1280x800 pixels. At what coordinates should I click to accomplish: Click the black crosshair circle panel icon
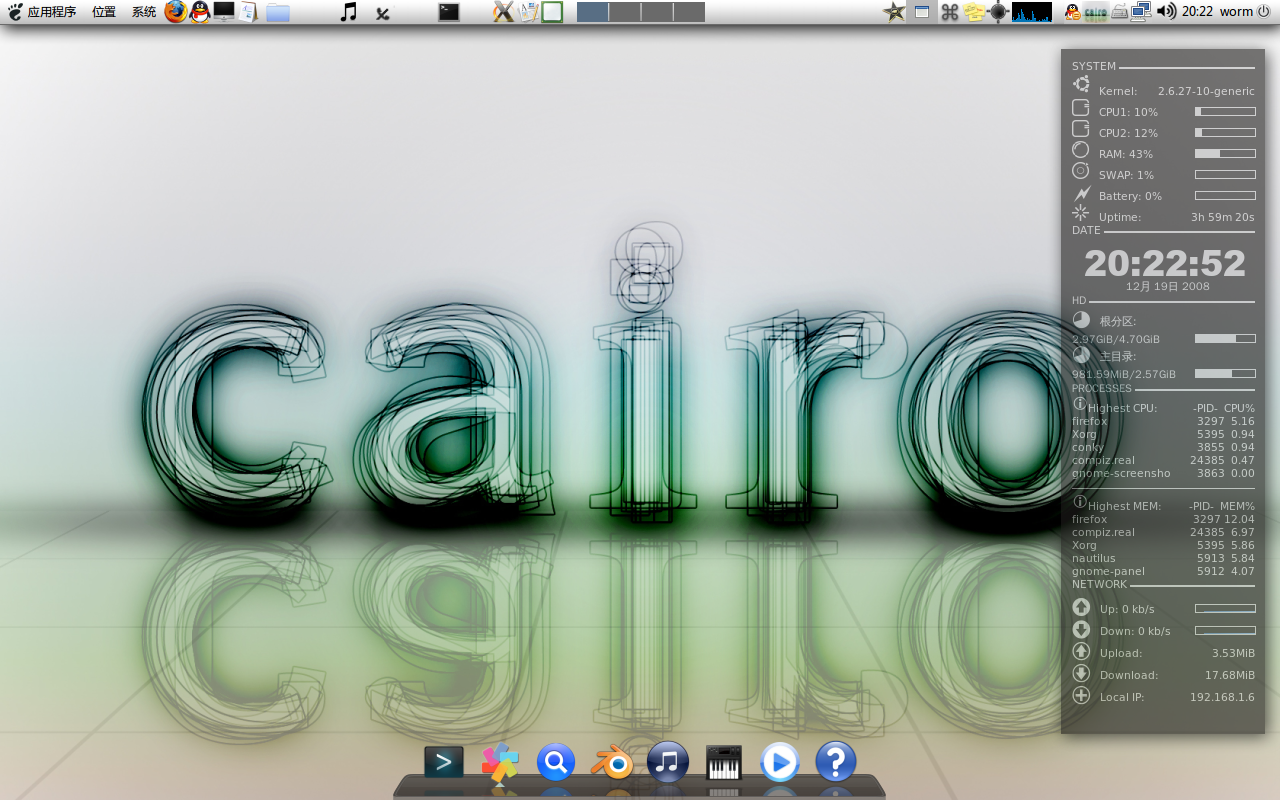point(998,12)
